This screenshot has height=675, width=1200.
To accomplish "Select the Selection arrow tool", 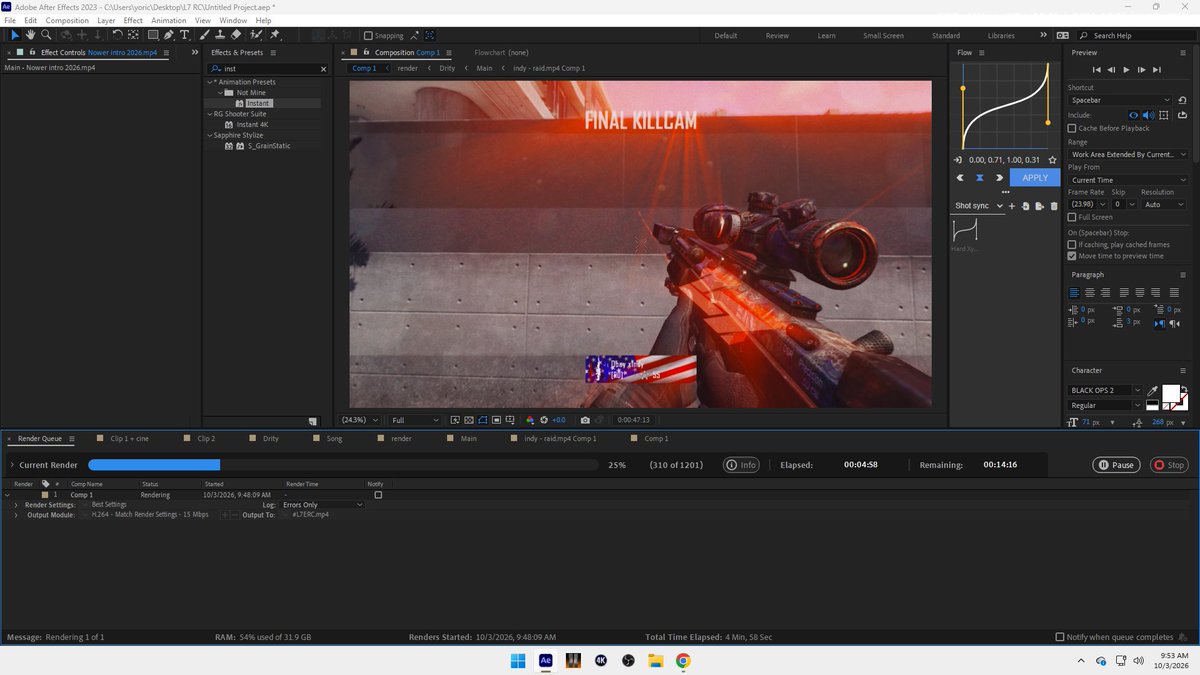I will point(15,35).
